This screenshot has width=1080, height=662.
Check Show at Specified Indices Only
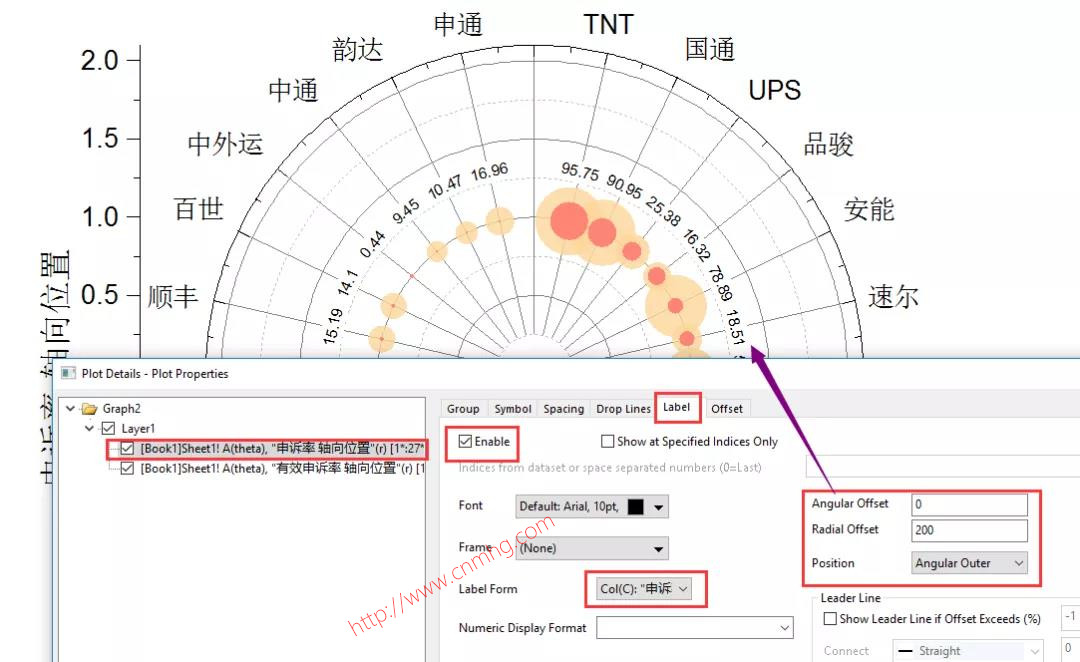click(607, 441)
